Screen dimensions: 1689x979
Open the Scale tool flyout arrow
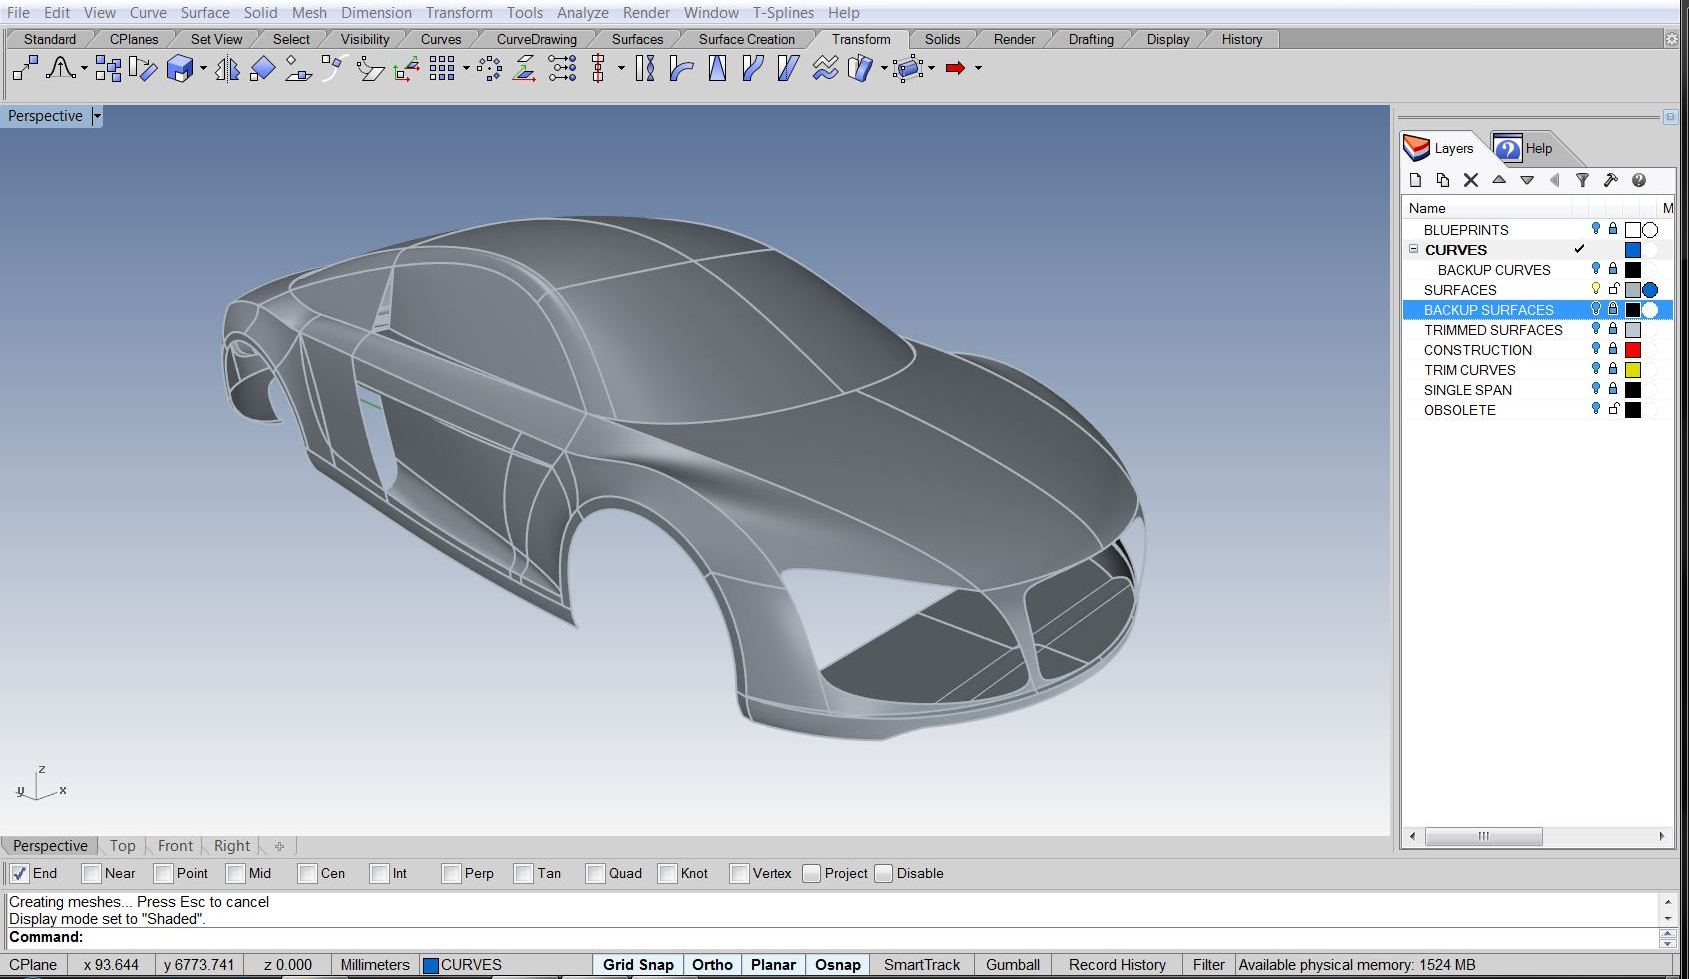(x=203, y=68)
